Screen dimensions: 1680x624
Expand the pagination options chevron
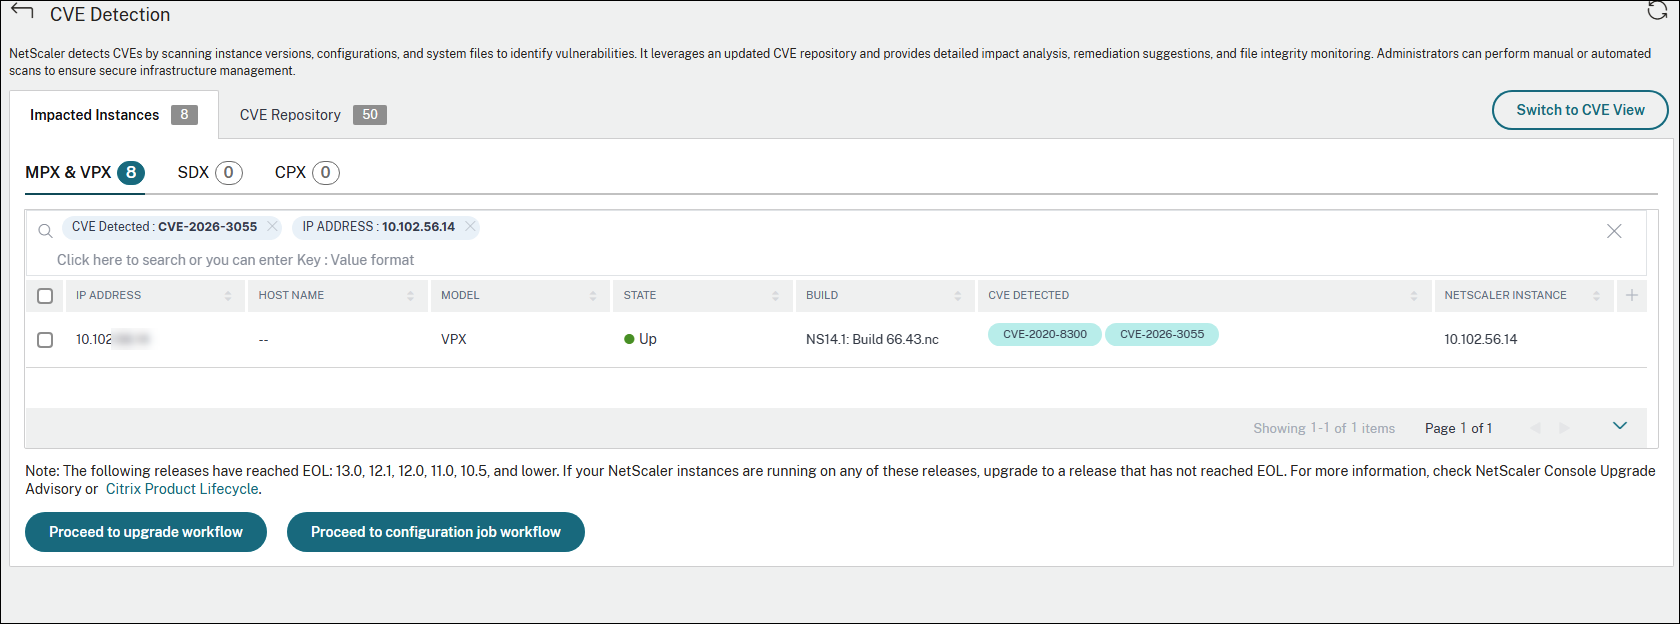pos(1620,426)
